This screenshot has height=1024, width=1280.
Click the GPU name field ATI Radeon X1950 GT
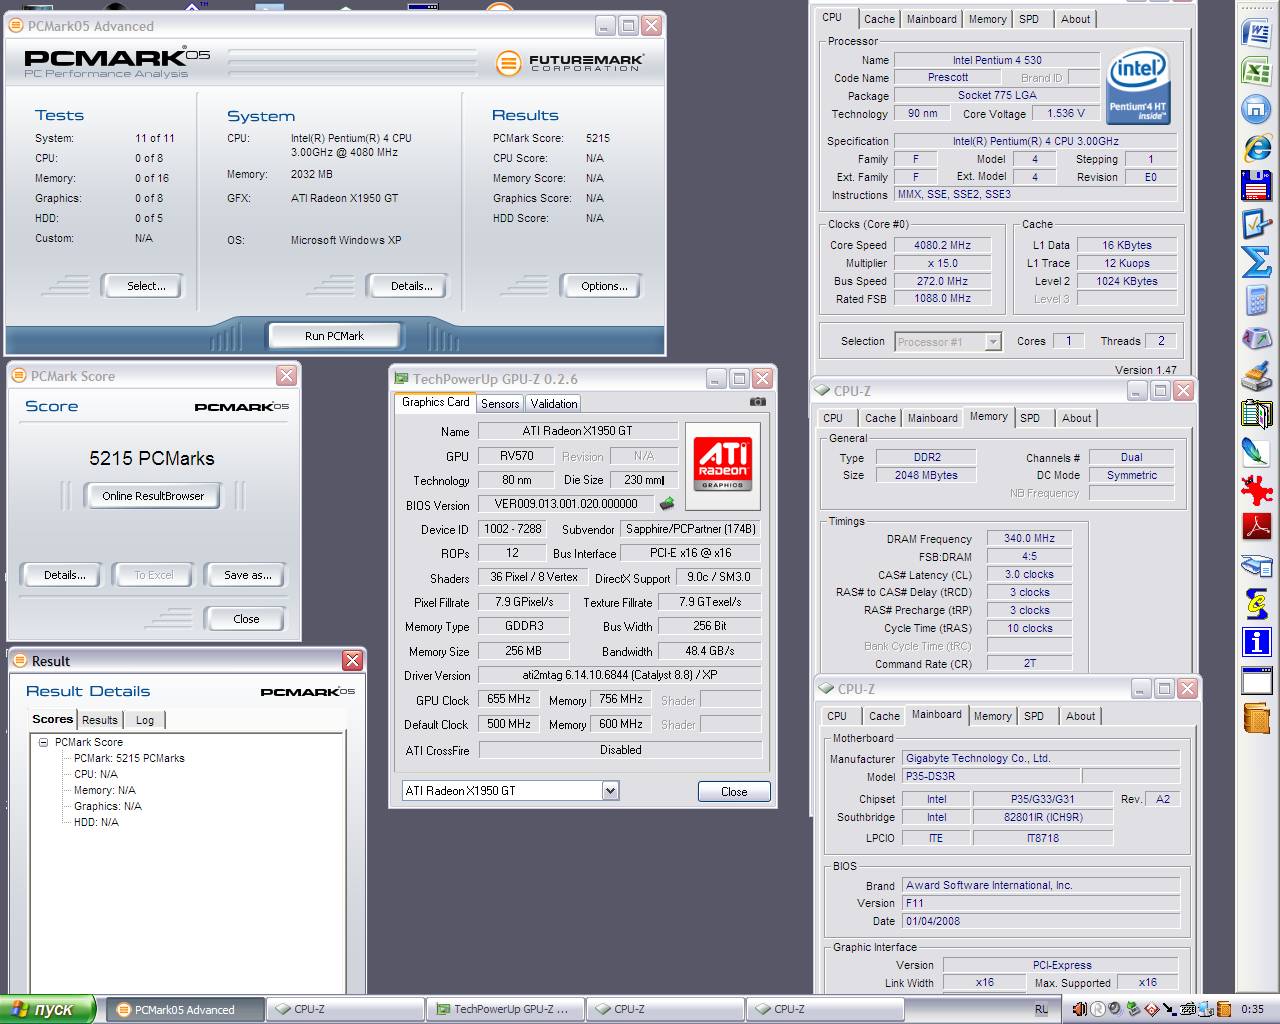(x=577, y=431)
